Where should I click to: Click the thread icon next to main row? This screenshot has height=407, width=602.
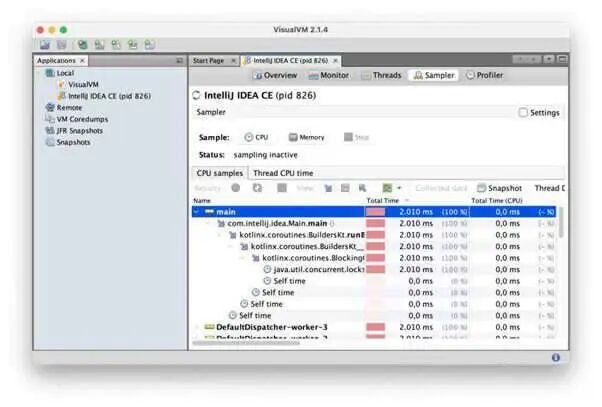(209, 212)
